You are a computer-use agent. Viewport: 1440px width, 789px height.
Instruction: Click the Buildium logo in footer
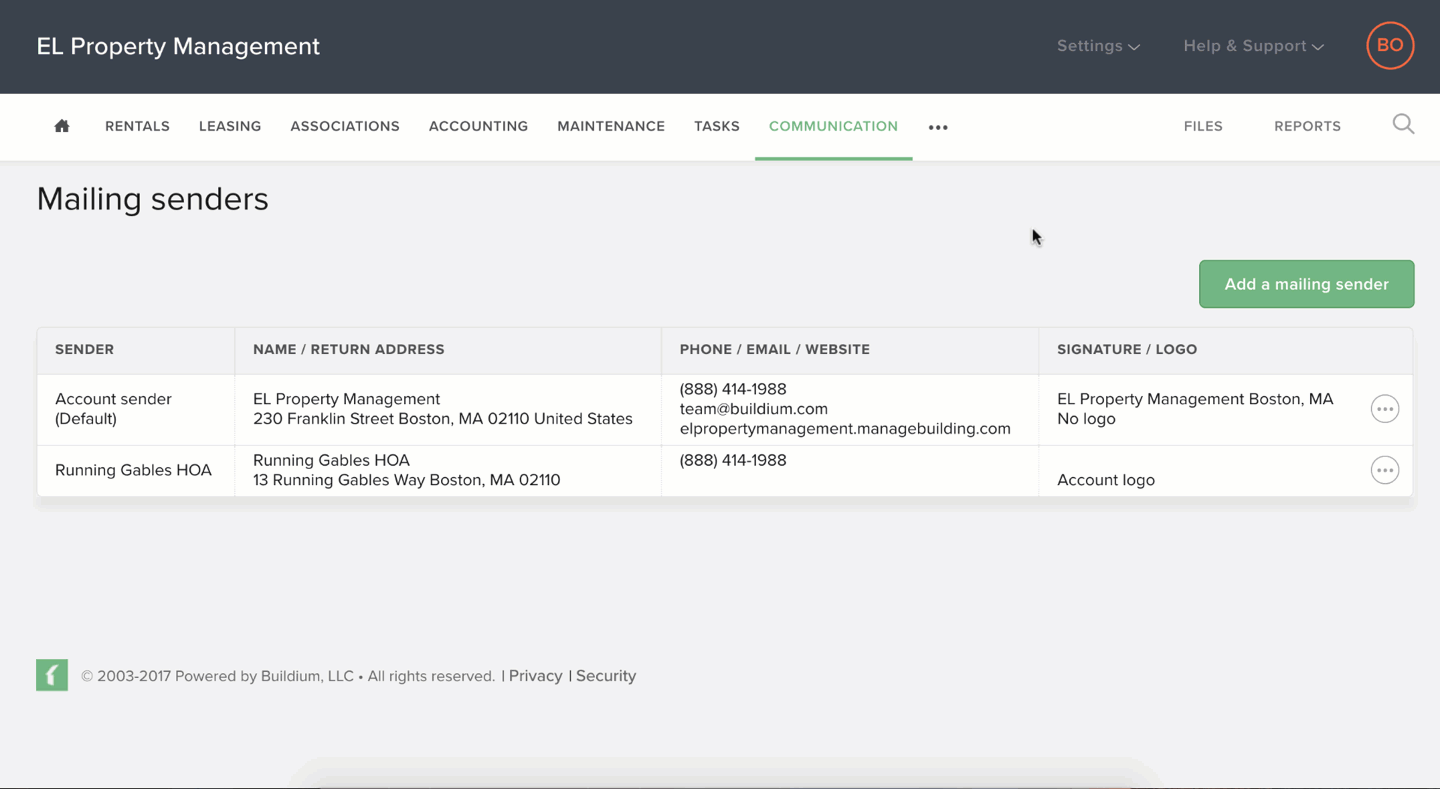tap(51, 675)
